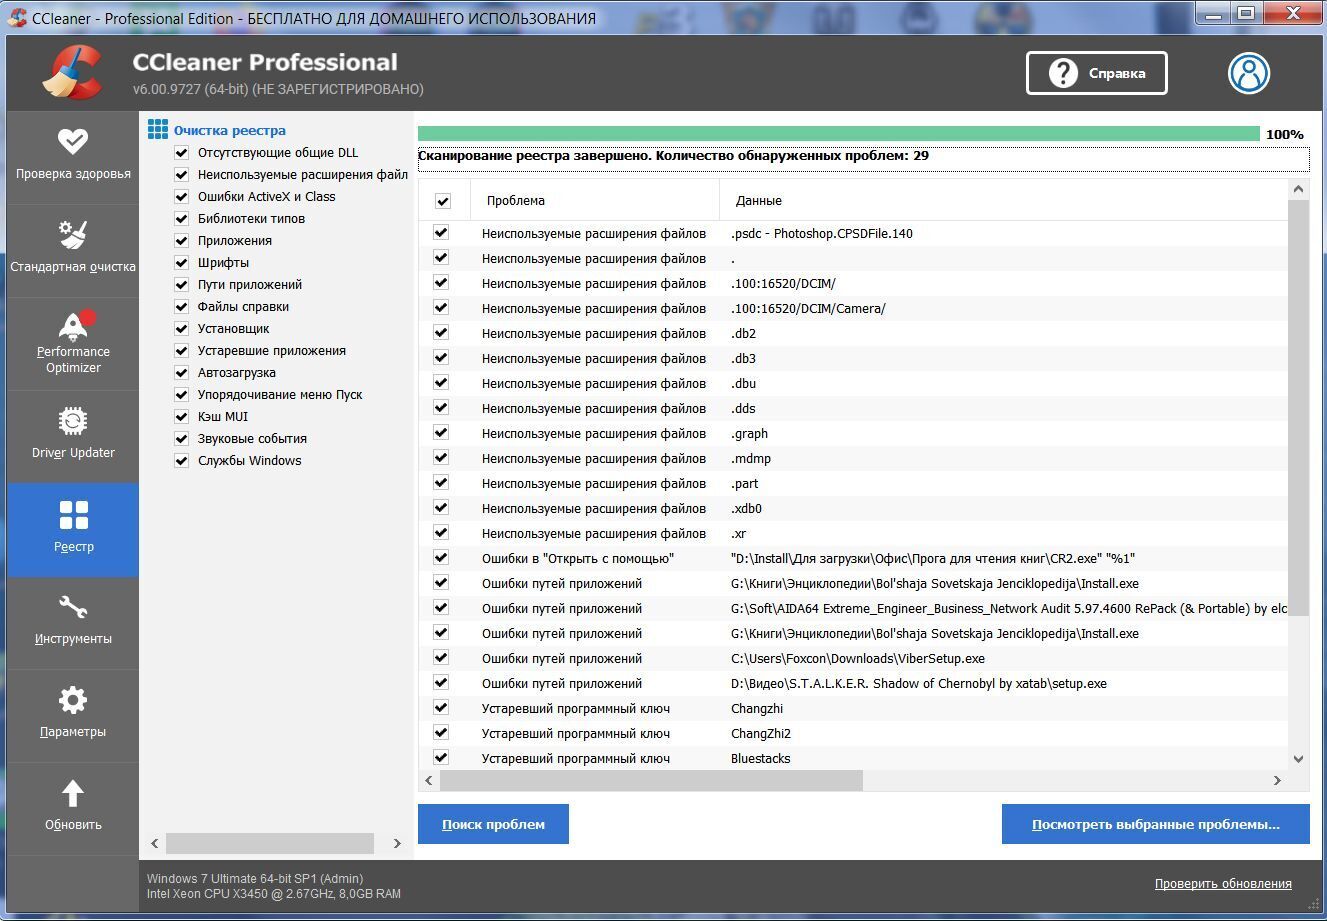Open Справка help button
The image size is (1327, 921).
tap(1096, 73)
